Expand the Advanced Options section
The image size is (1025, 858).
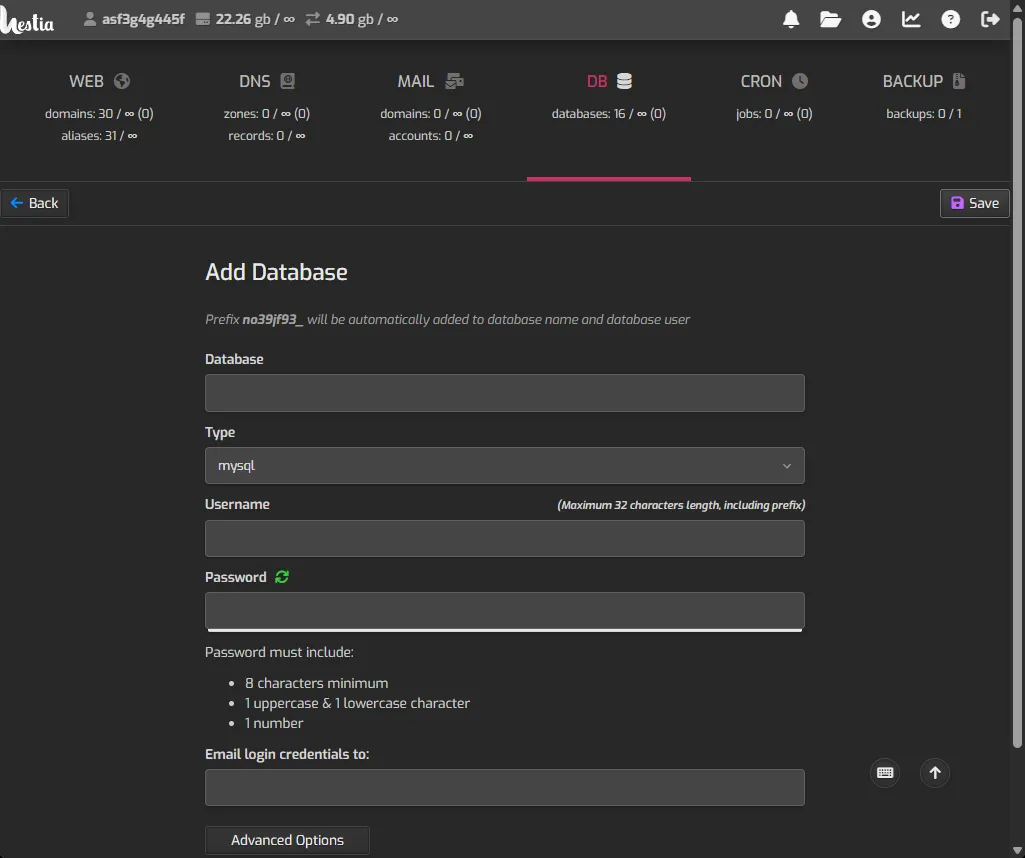click(287, 840)
